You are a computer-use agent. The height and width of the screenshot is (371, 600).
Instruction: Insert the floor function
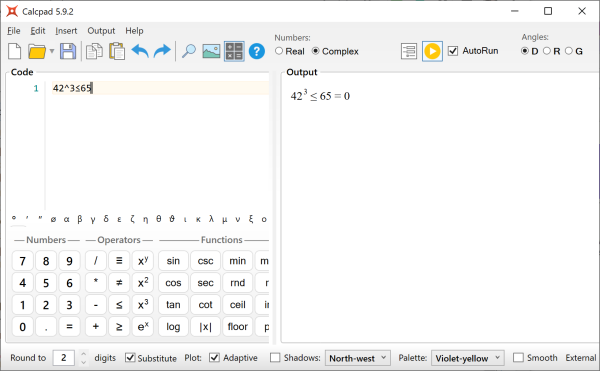(238, 327)
